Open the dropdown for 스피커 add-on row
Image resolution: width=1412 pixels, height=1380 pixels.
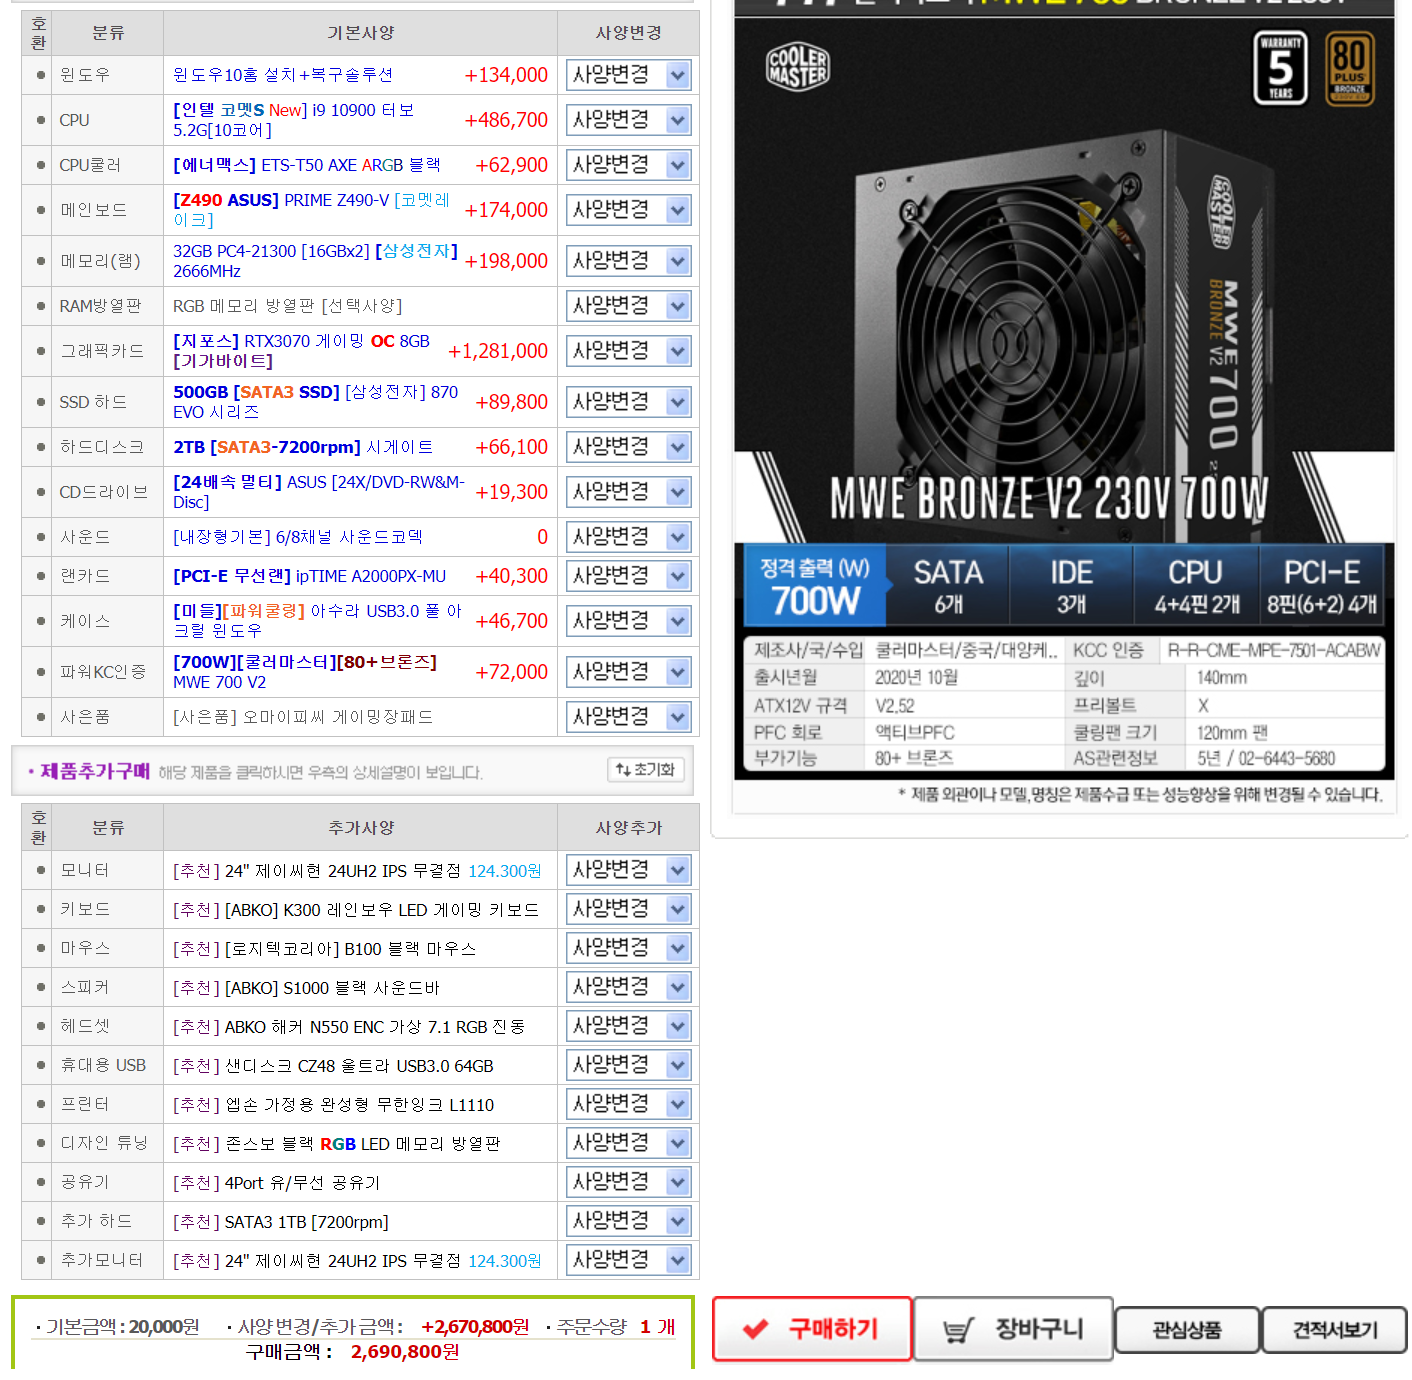(629, 987)
